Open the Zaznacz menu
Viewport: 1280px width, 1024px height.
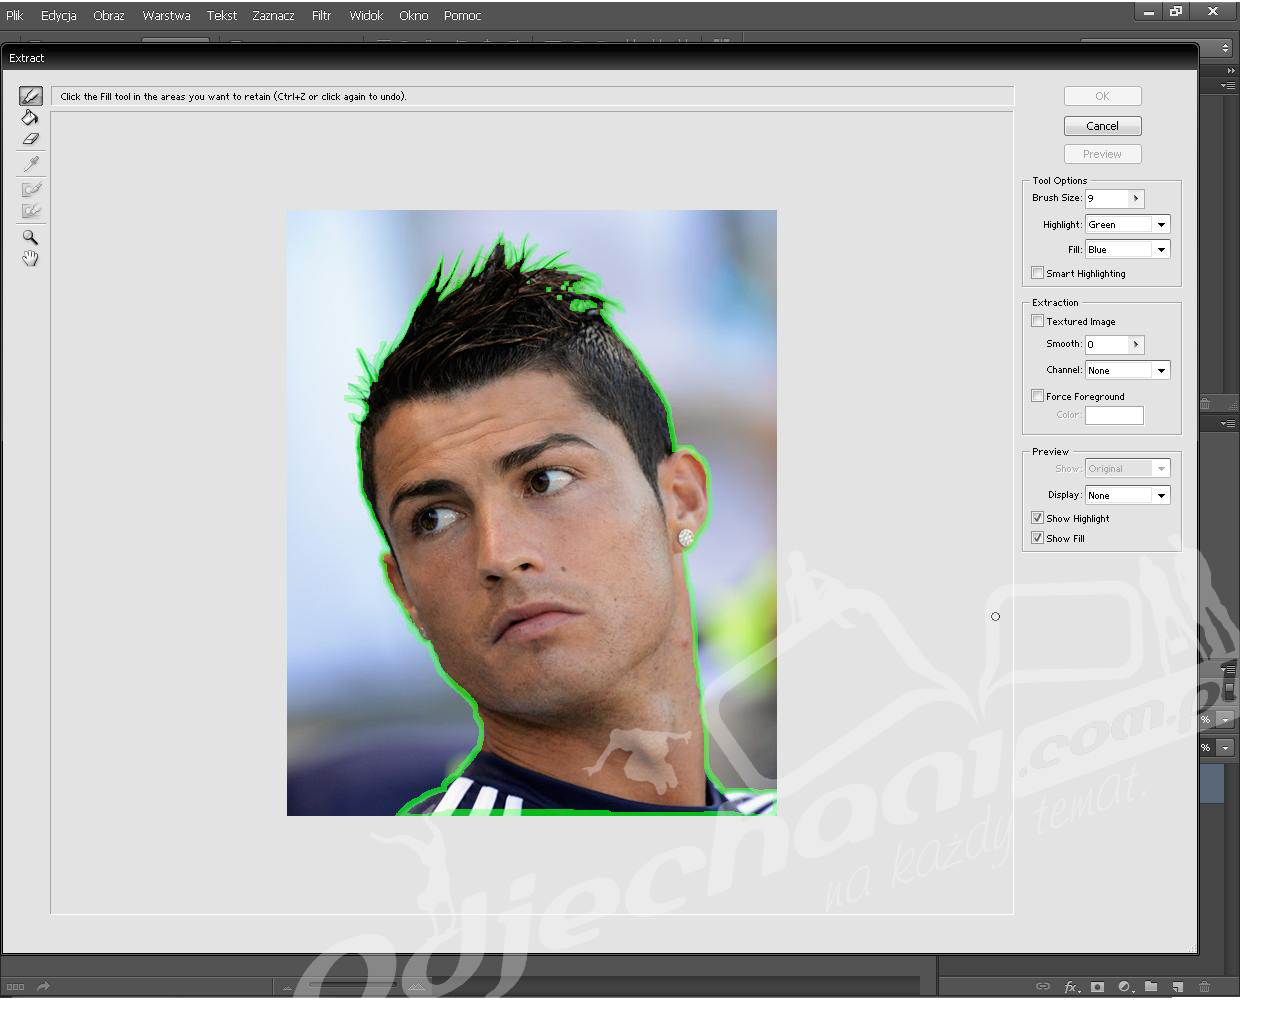click(x=273, y=16)
